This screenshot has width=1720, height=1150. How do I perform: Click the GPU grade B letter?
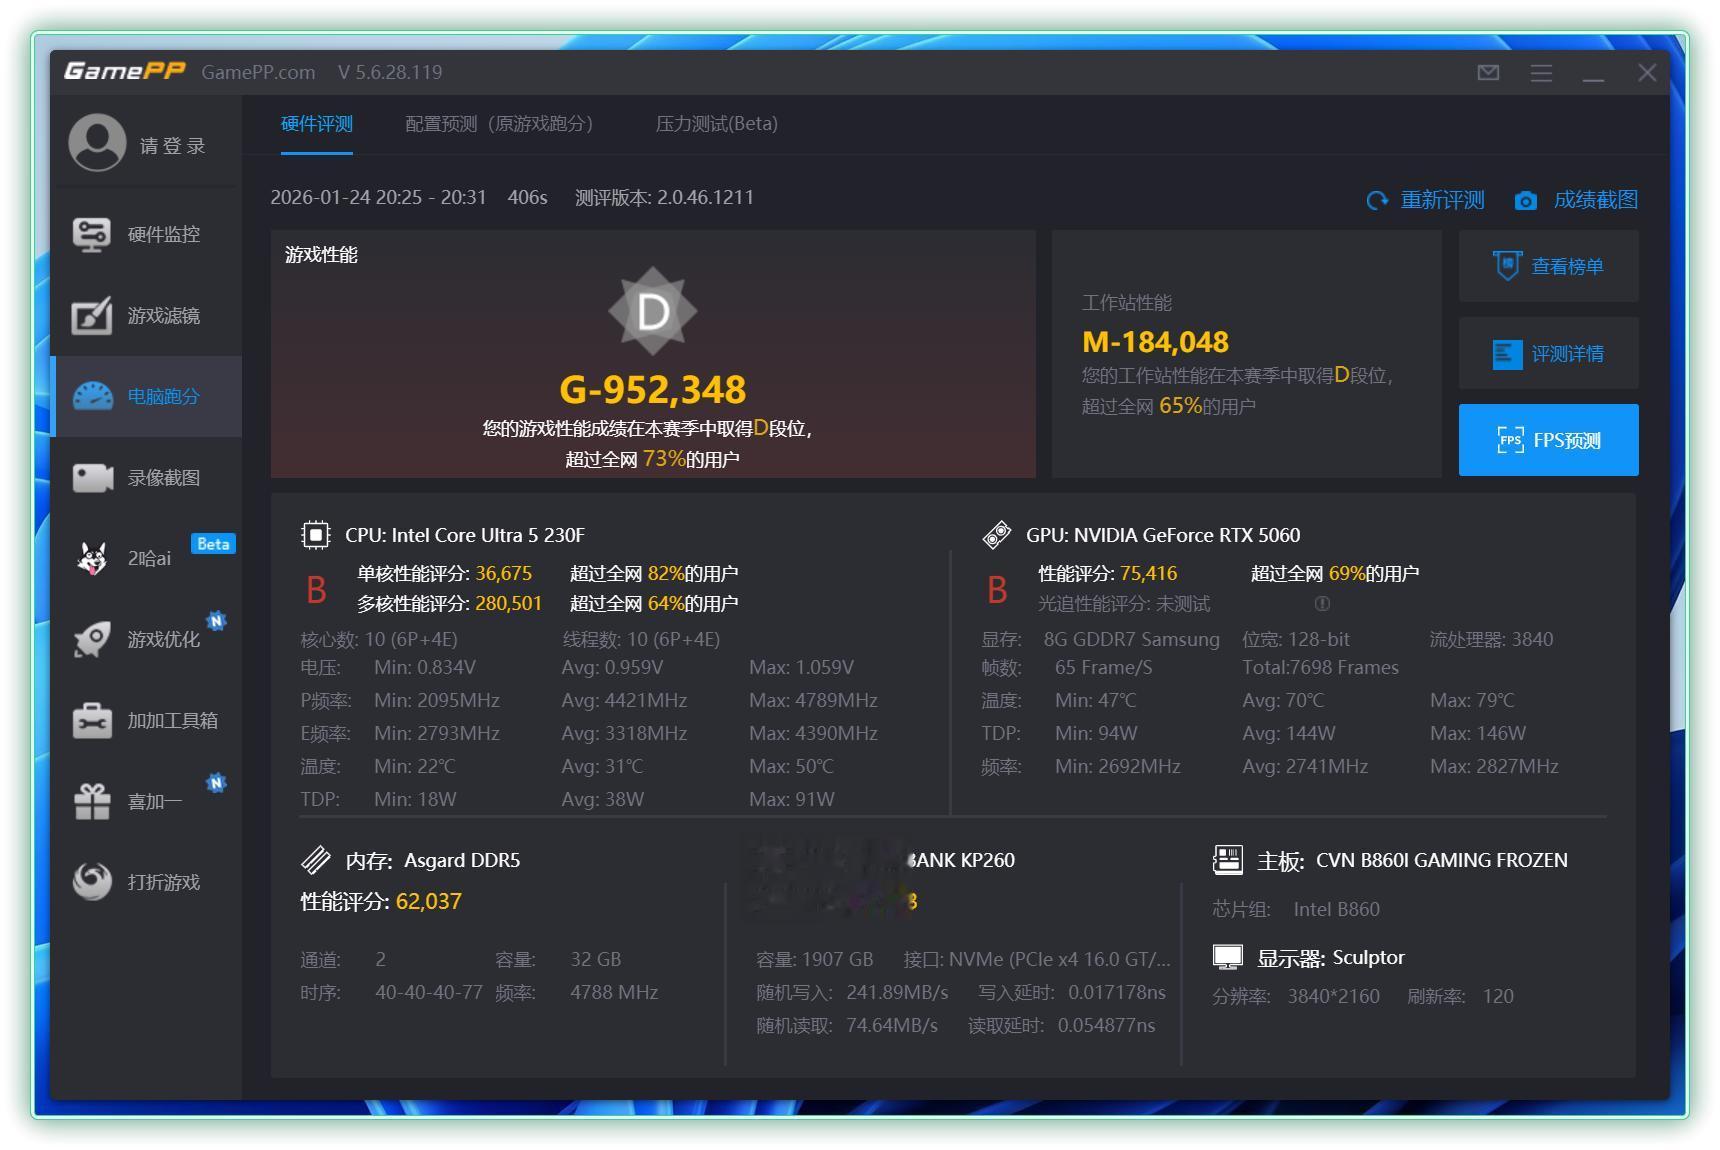tap(997, 590)
